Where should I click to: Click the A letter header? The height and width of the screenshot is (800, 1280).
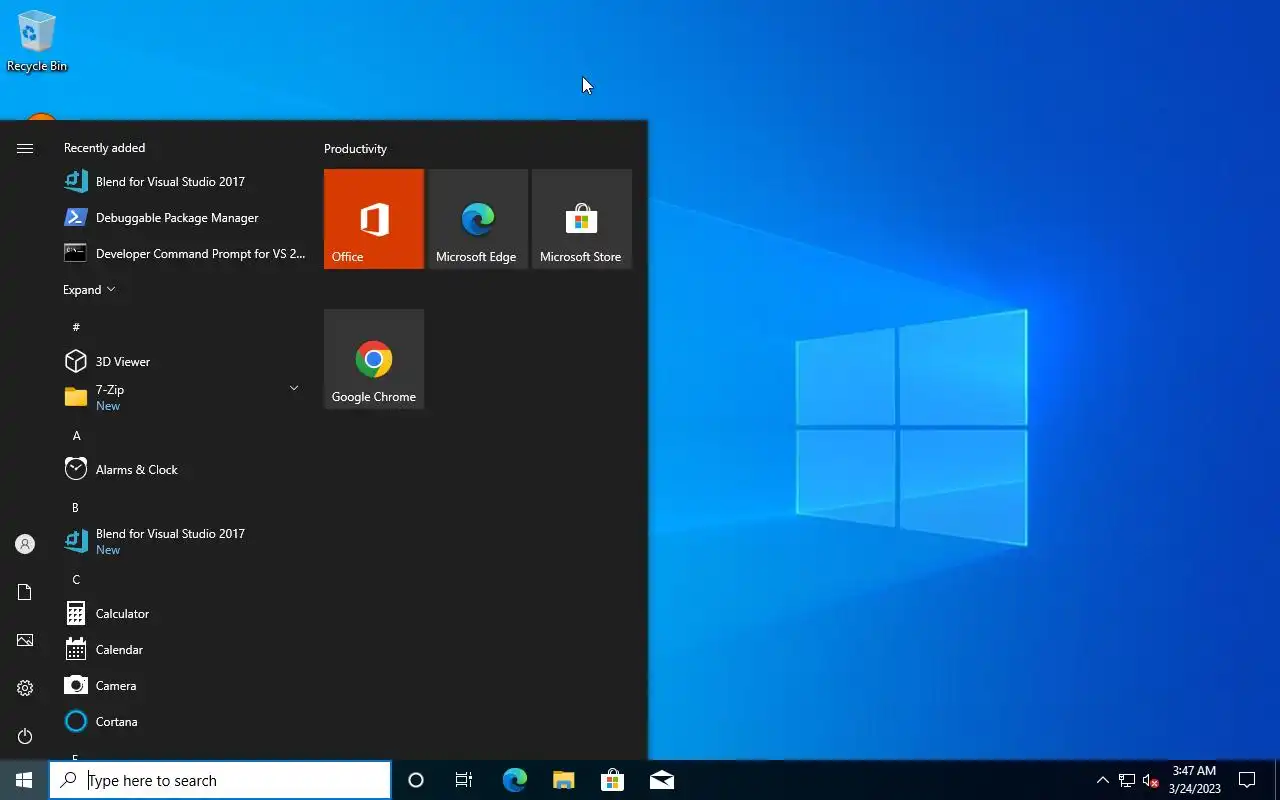tap(76, 435)
